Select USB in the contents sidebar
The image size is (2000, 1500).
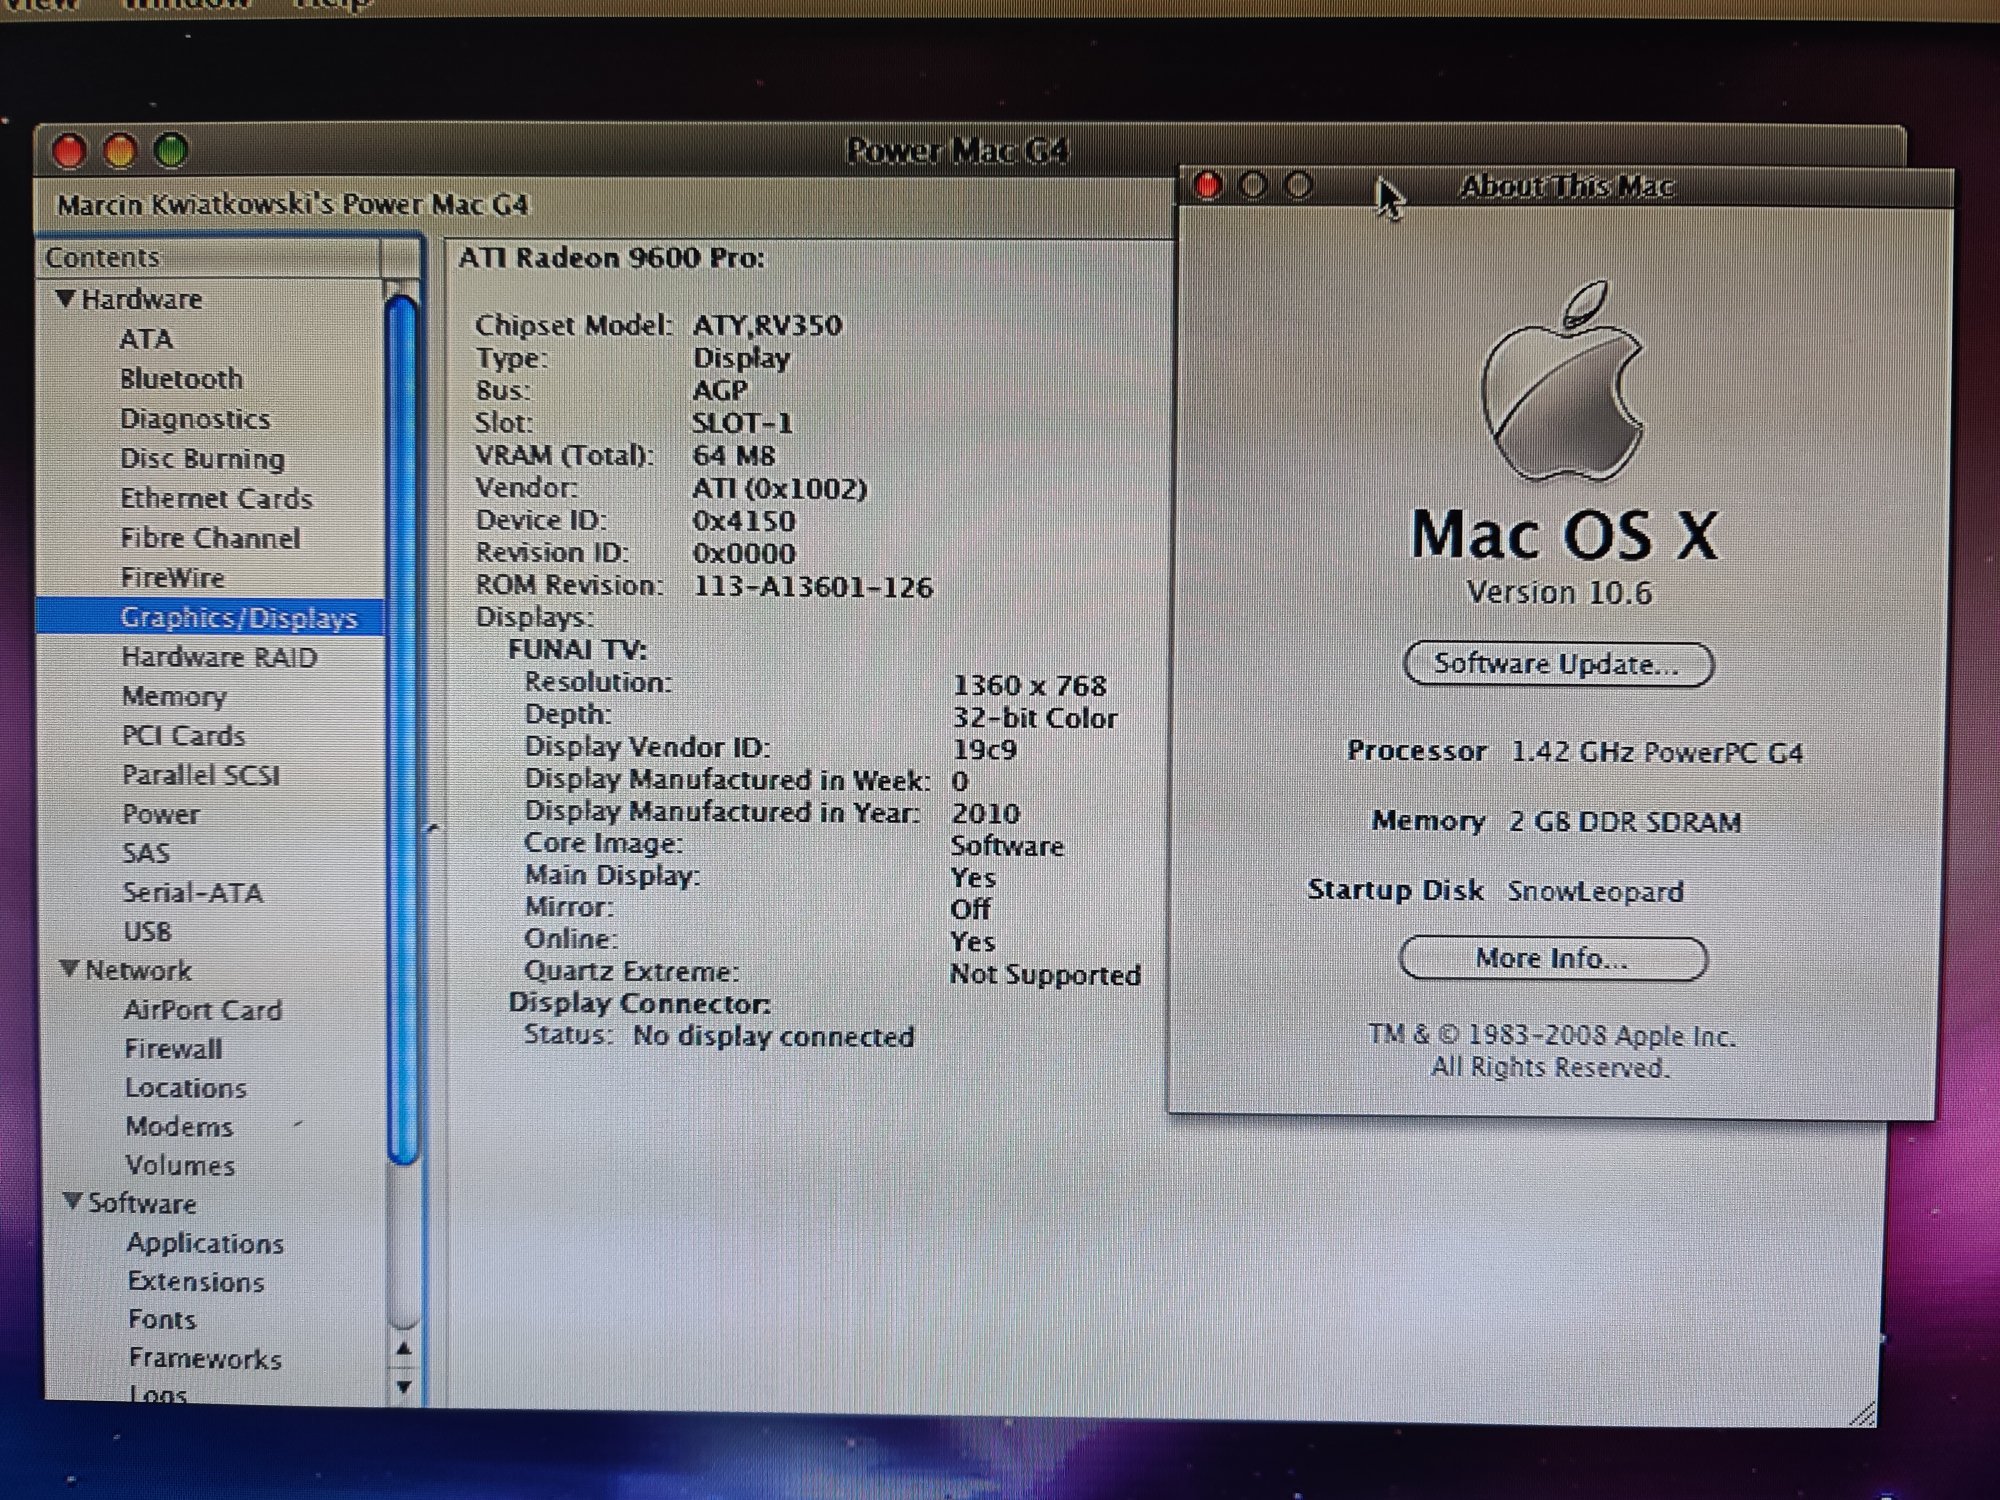click(x=147, y=931)
